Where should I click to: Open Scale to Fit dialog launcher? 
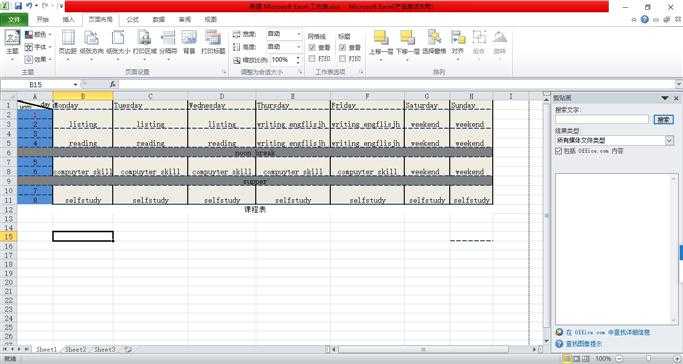pyautogui.click(x=300, y=72)
